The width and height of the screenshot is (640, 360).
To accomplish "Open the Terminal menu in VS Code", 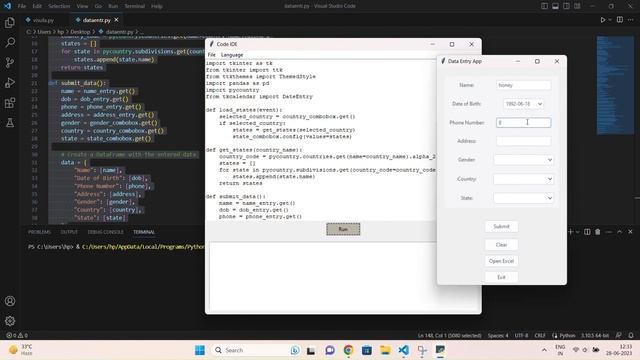I will coord(134,6).
